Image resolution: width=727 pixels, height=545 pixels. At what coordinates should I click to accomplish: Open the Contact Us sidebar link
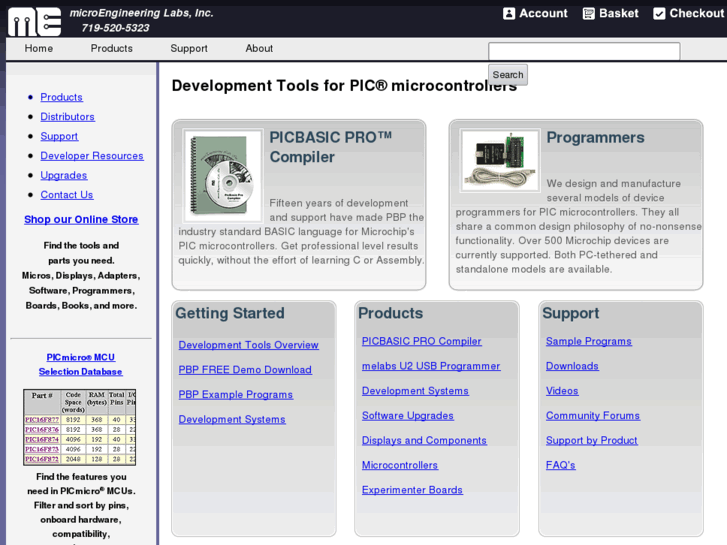67,195
